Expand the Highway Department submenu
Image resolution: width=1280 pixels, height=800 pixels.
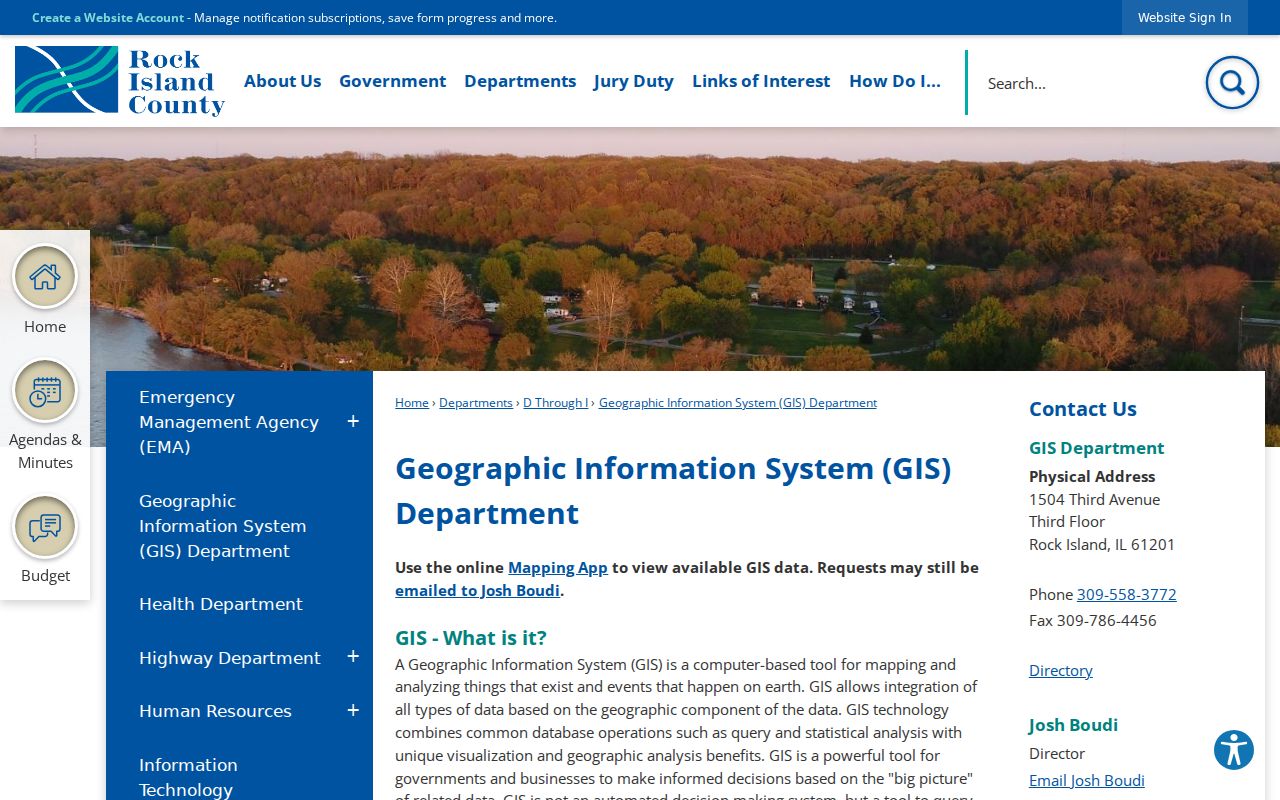(353, 657)
